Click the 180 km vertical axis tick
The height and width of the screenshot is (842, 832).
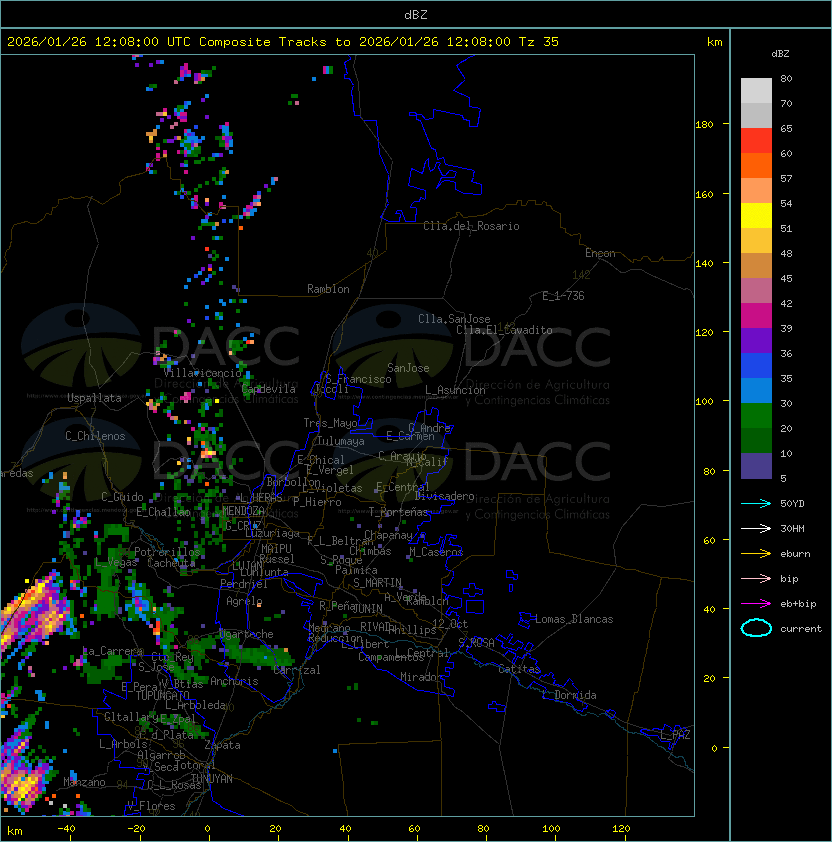click(704, 125)
